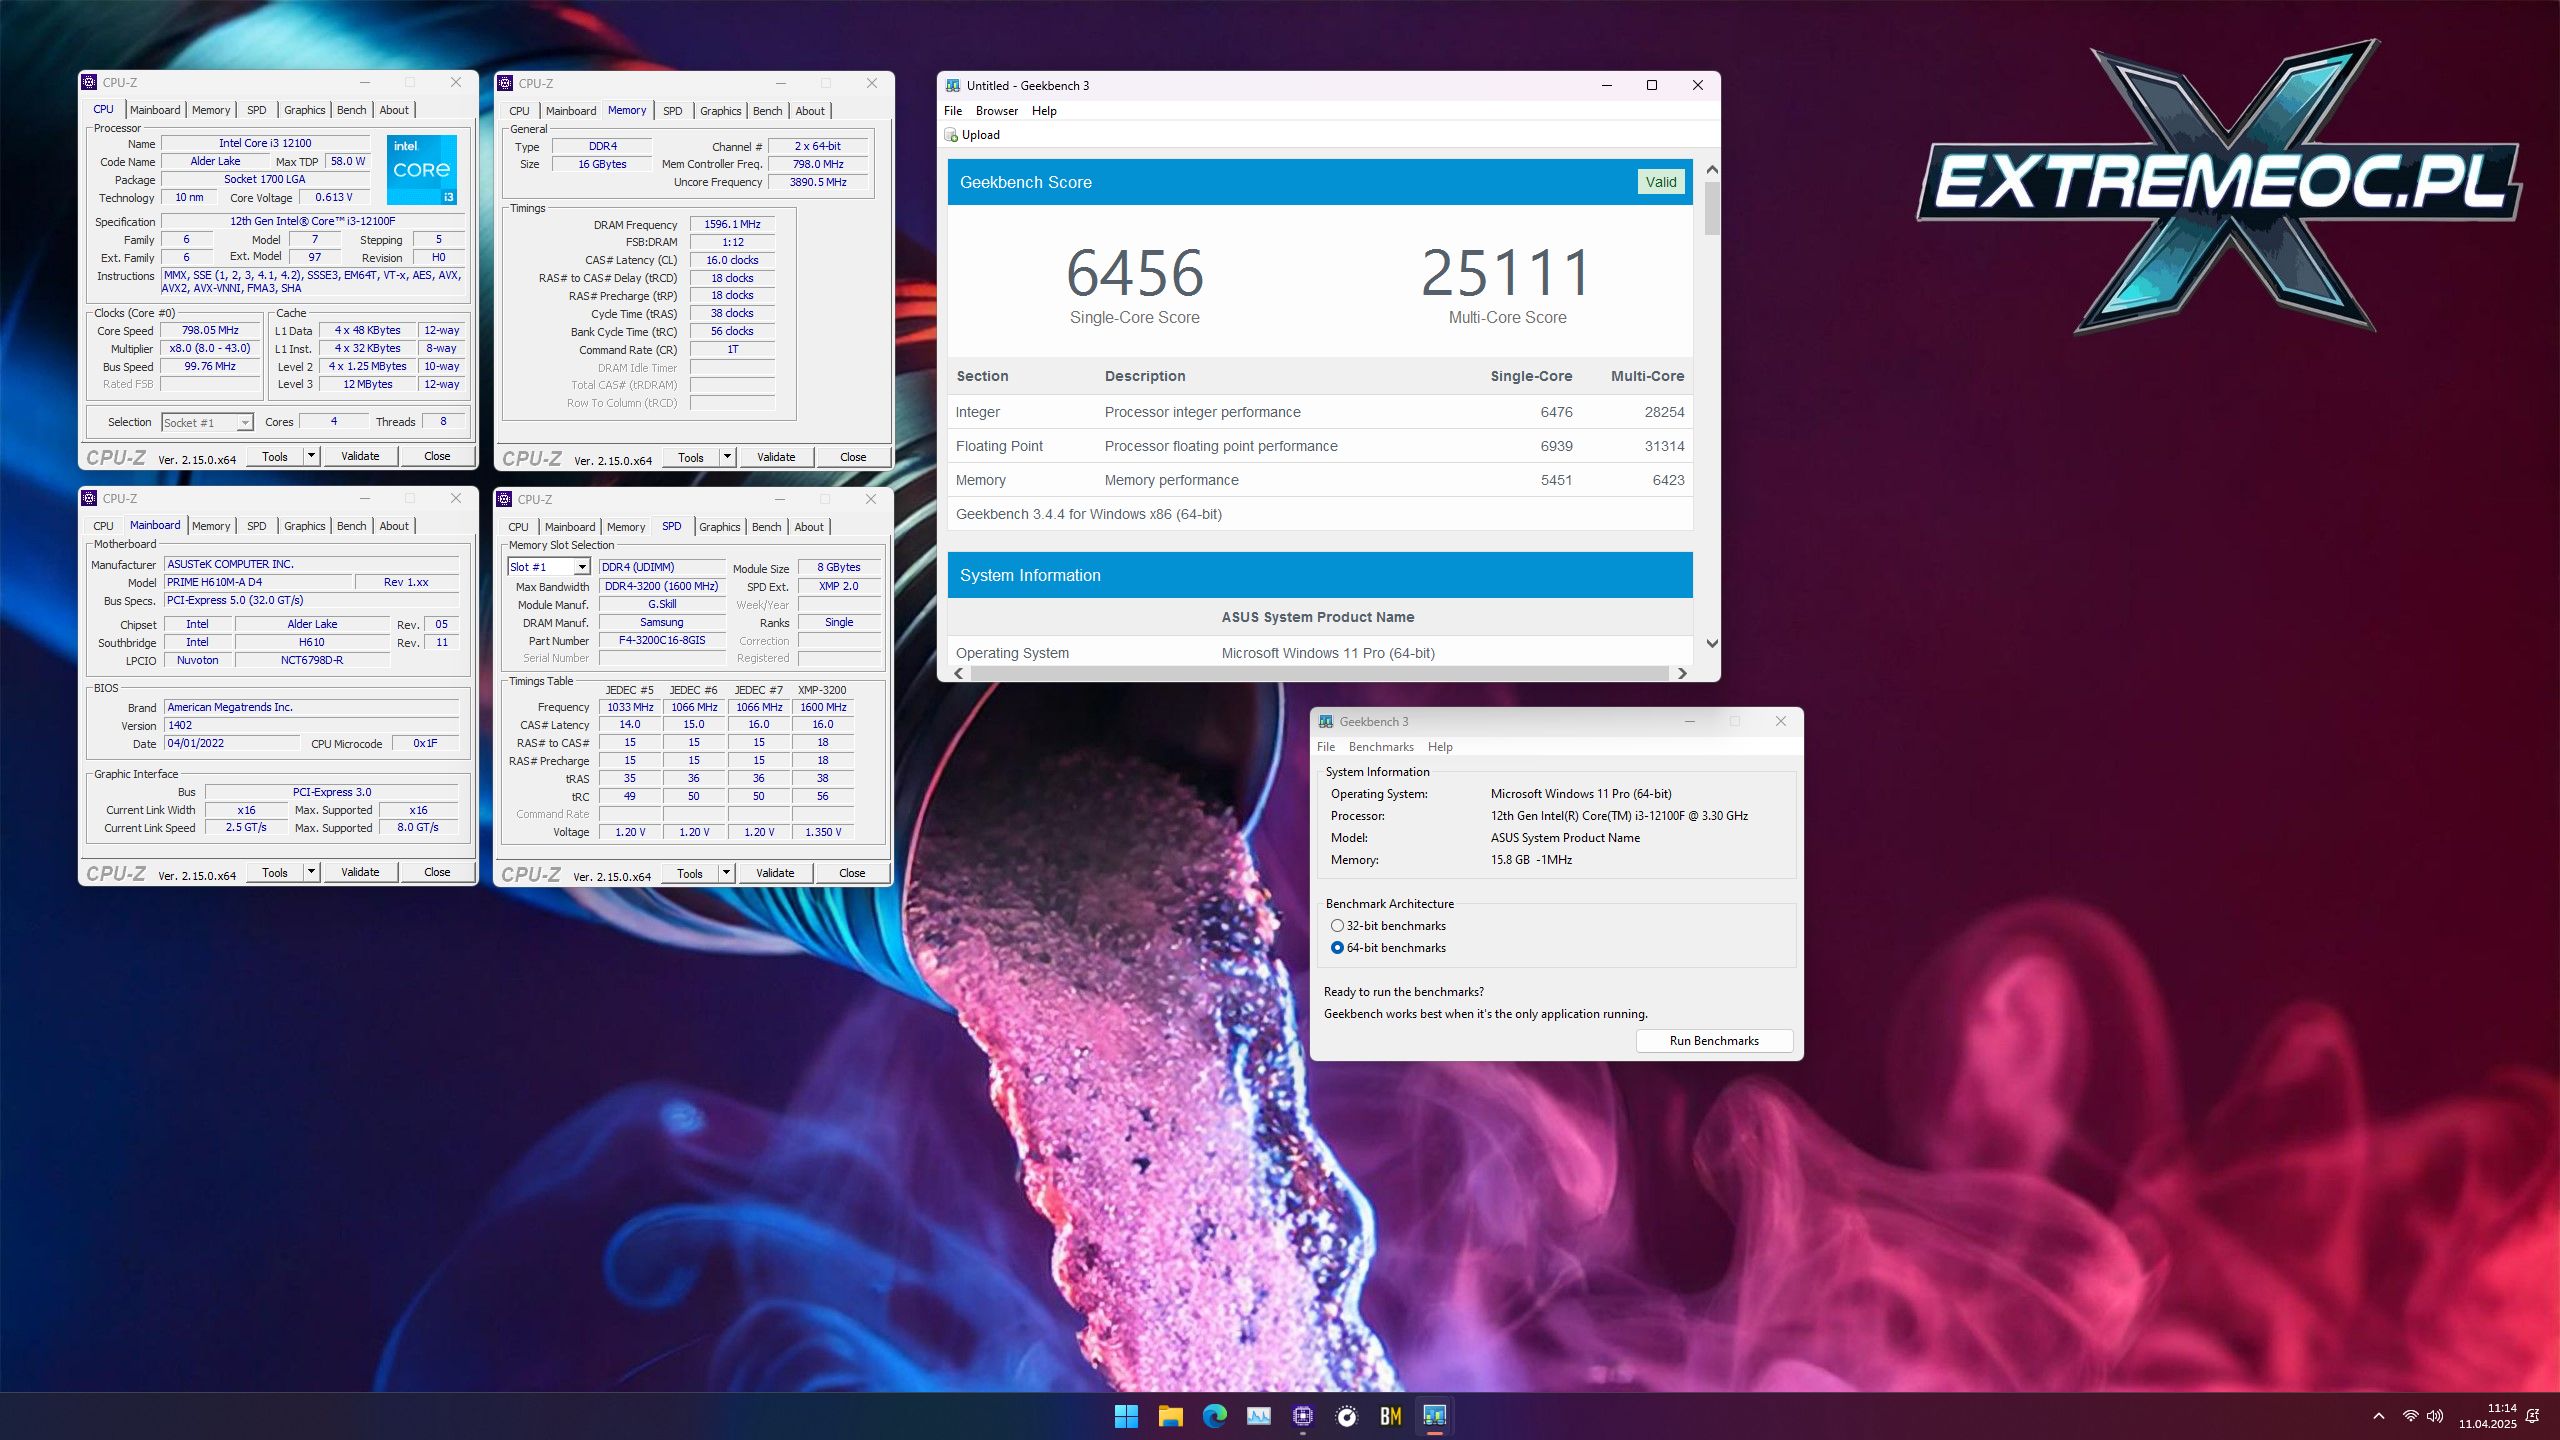Open the BM taskbar app
This screenshot has height=1440, width=2560.
(1390, 1416)
